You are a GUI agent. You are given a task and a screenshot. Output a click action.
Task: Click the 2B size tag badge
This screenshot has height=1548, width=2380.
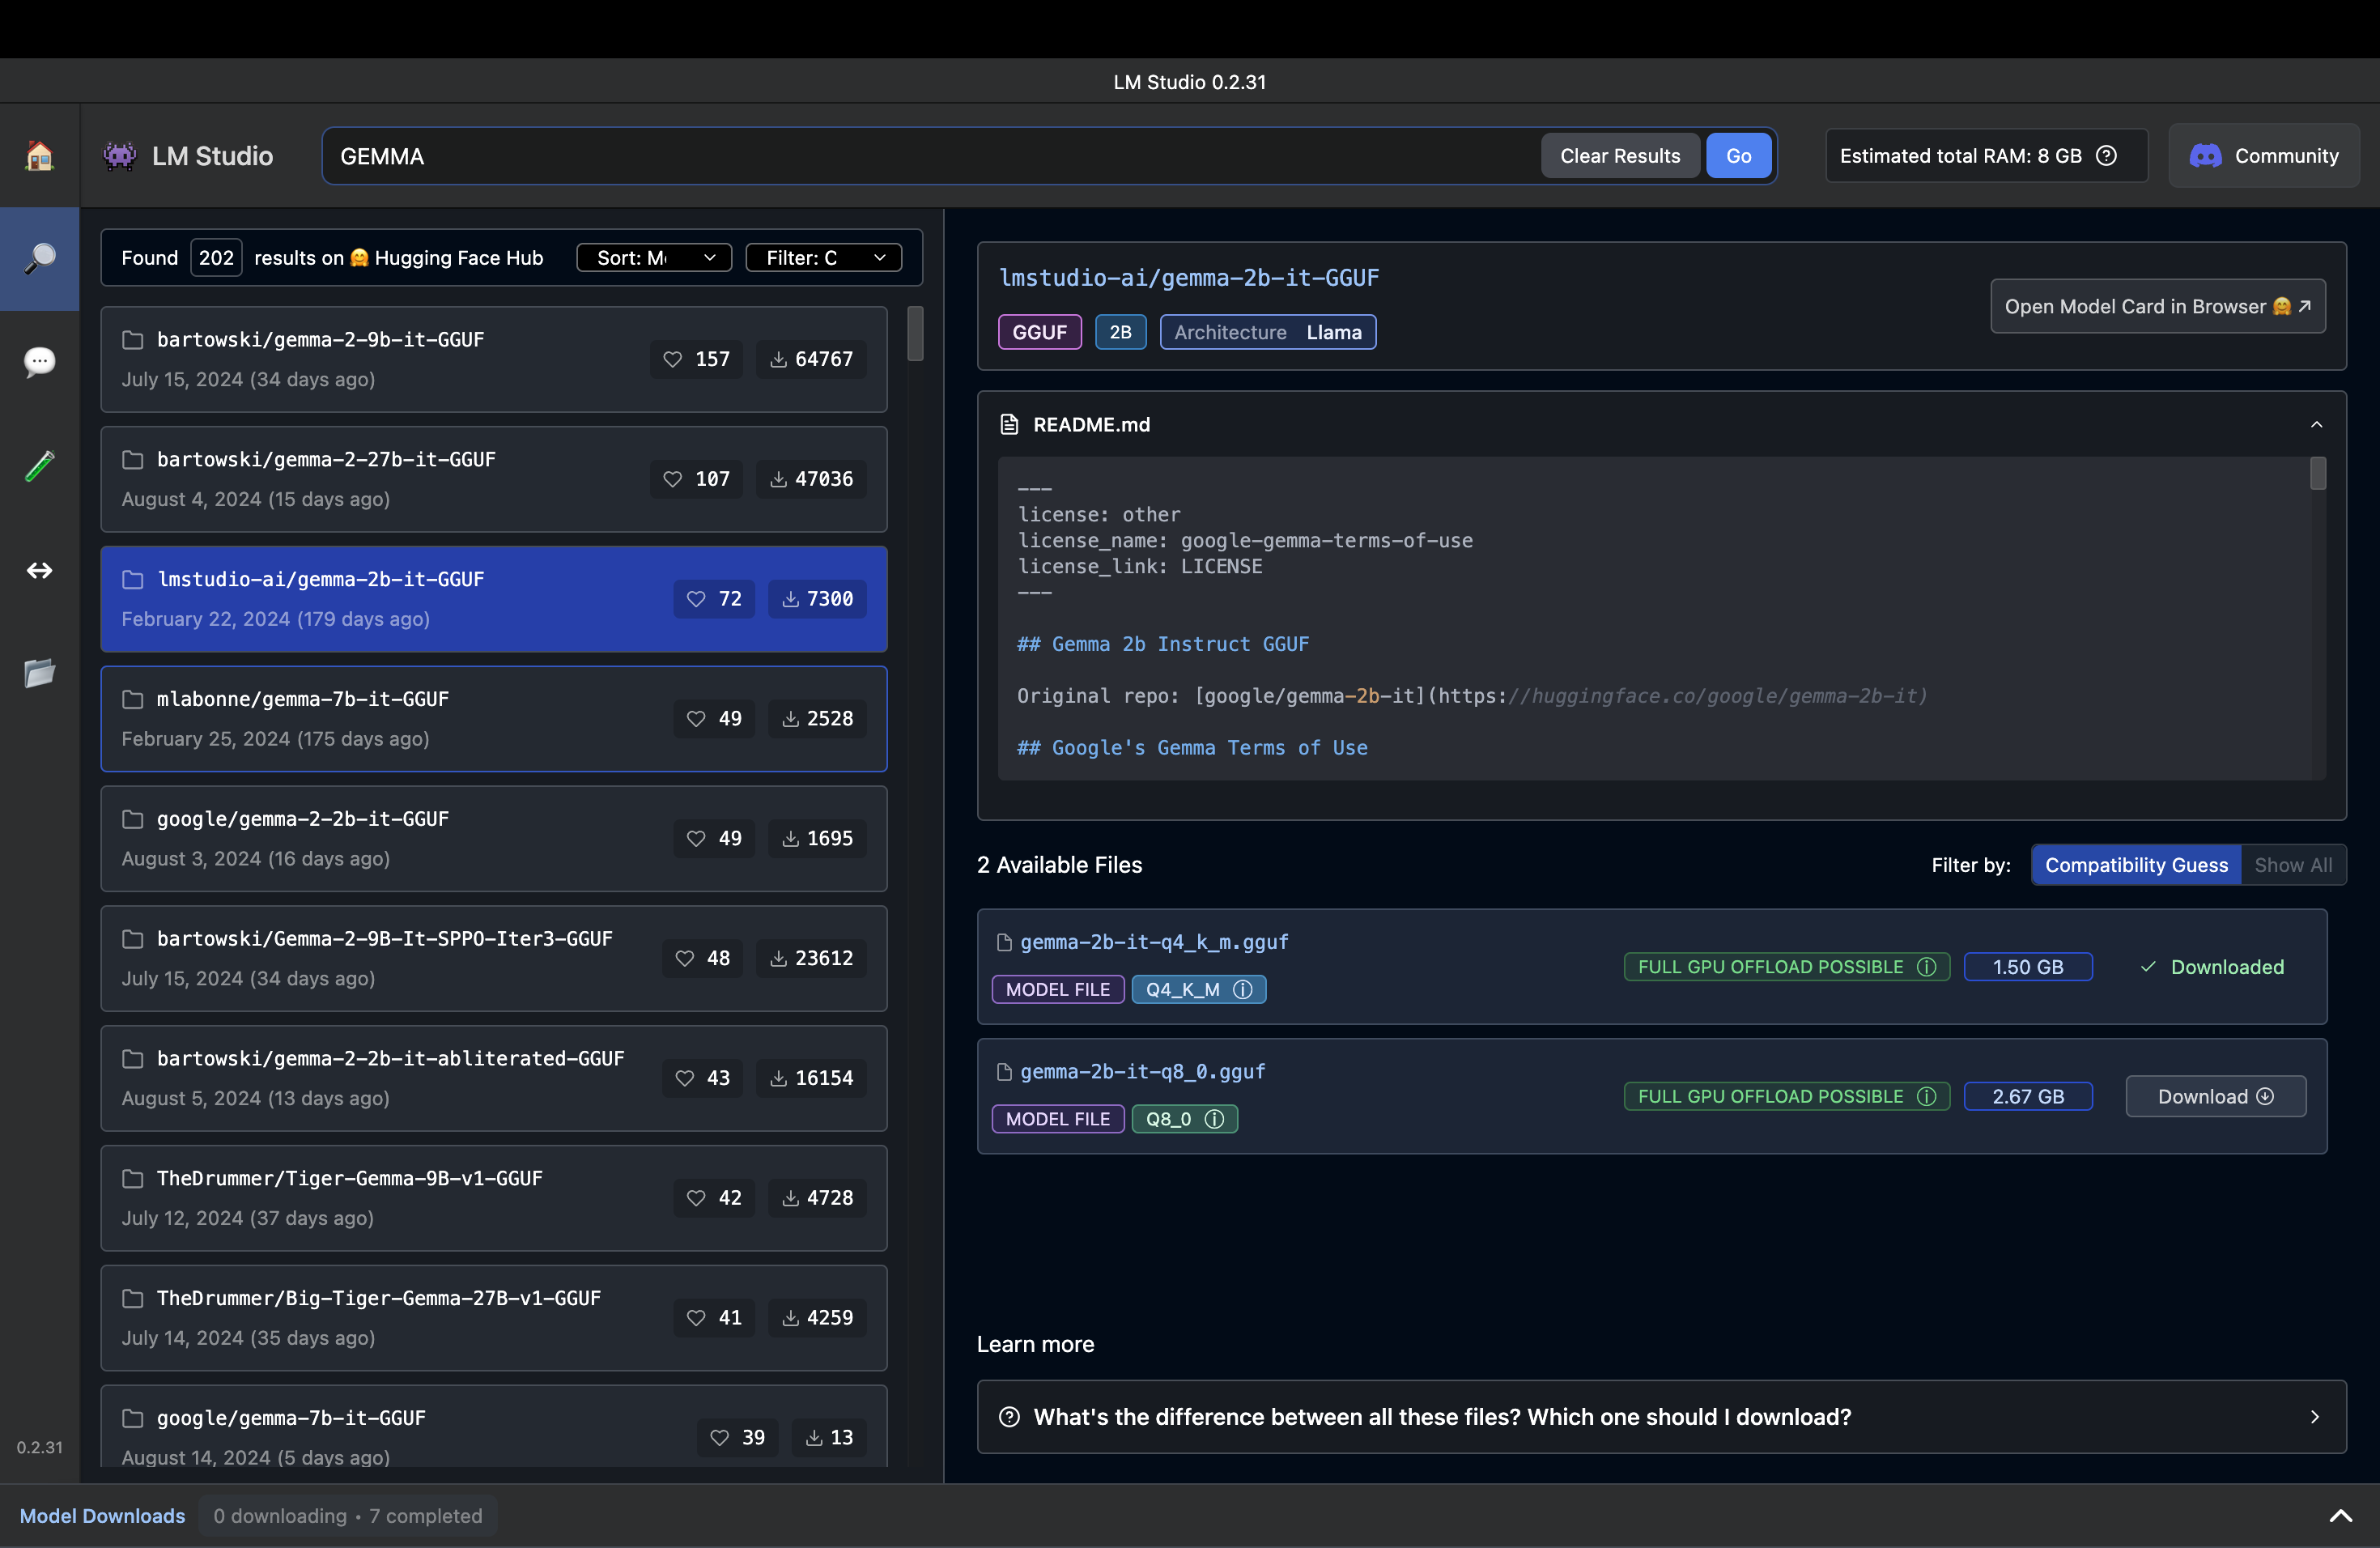tap(1120, 332)
